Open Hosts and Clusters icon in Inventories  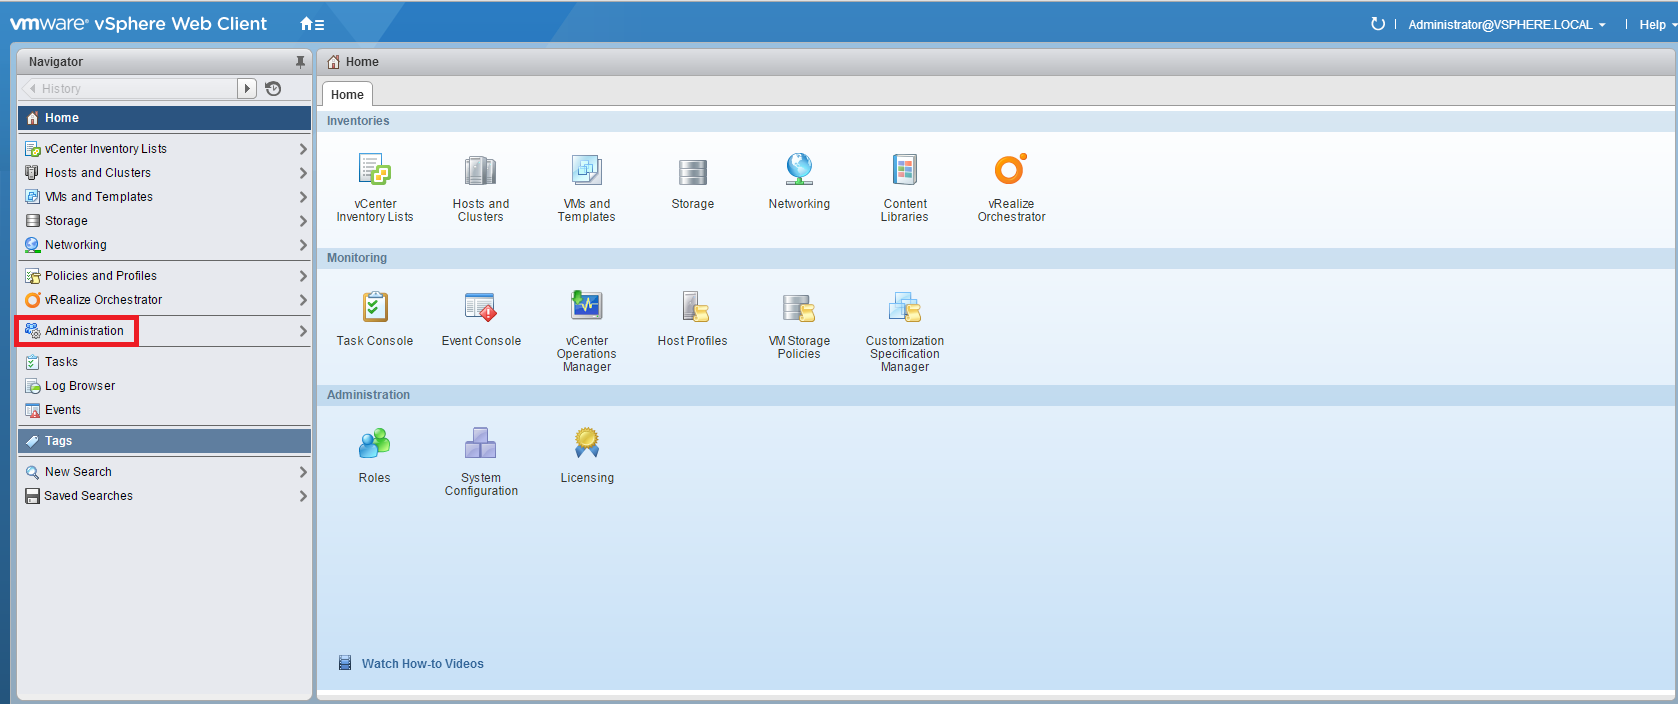[x=481, y=170]
